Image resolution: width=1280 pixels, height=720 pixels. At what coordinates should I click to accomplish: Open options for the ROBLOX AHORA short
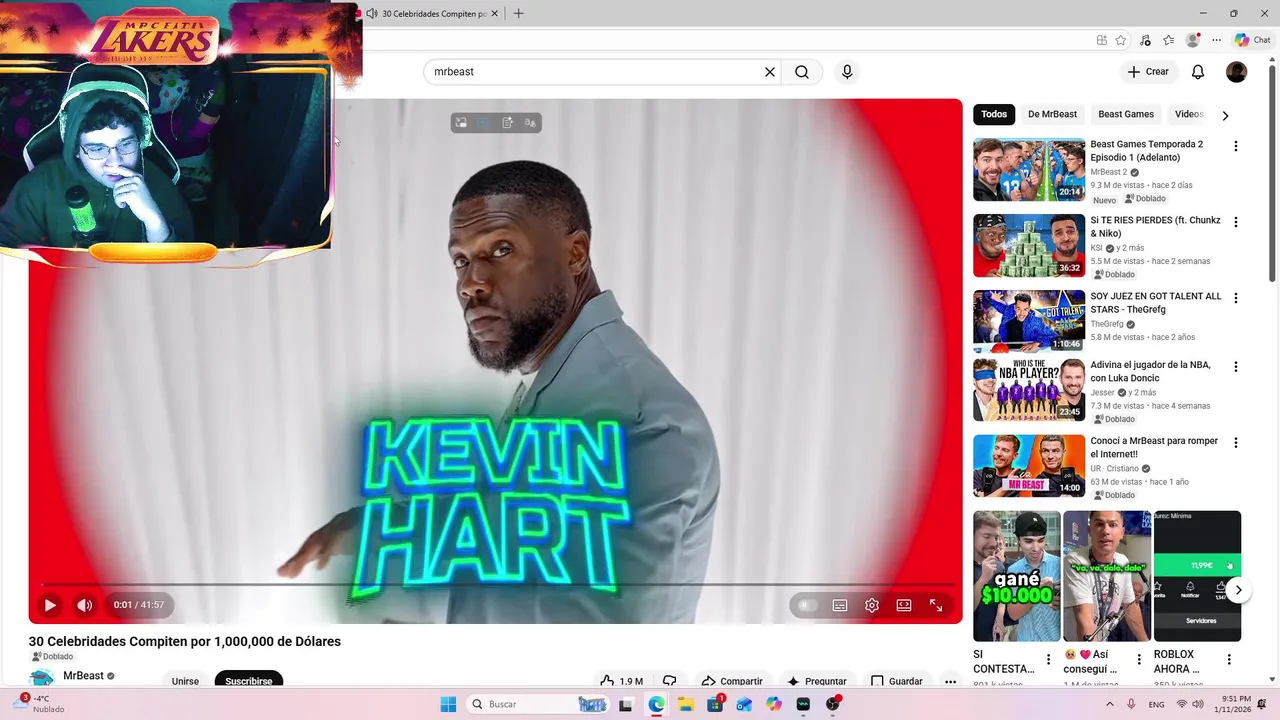tap(1229, 660)
